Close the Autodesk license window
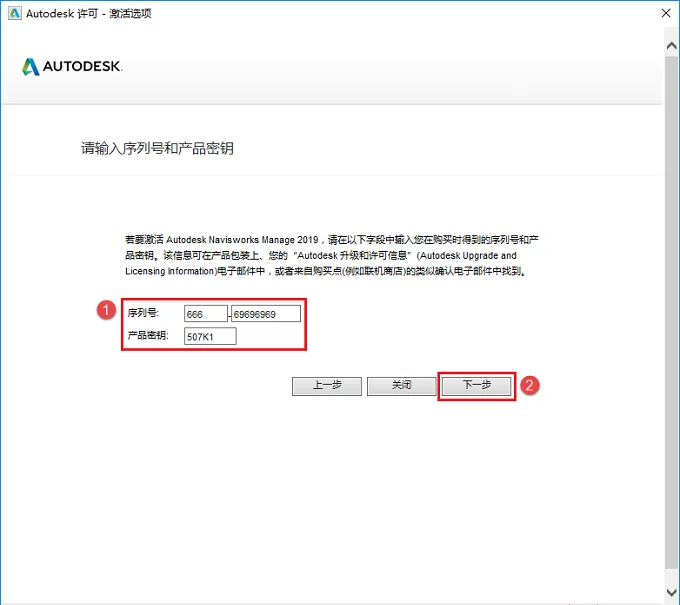 [666, 13]
